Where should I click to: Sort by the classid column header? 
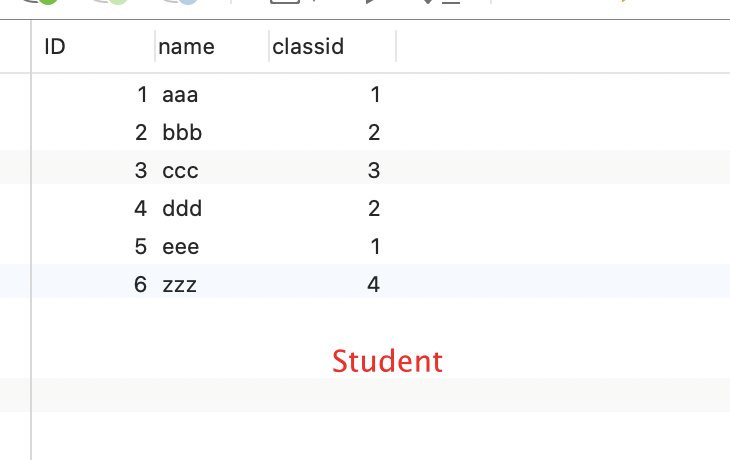pos(308,46)
